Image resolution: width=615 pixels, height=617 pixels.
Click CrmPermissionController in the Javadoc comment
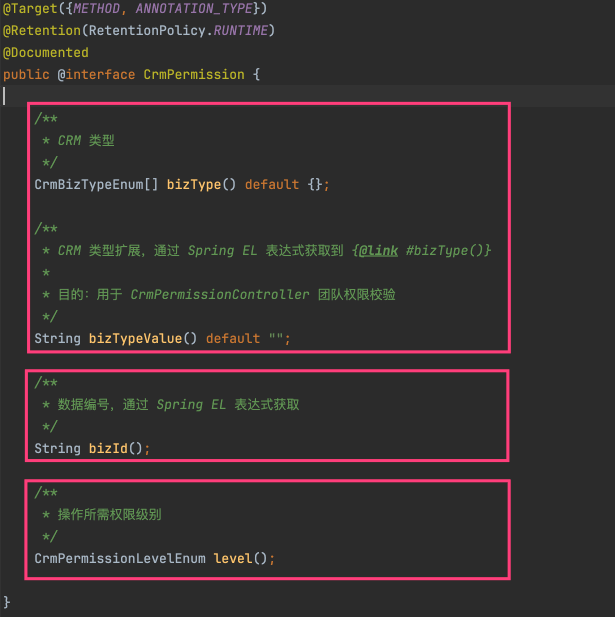coord(220,294)
